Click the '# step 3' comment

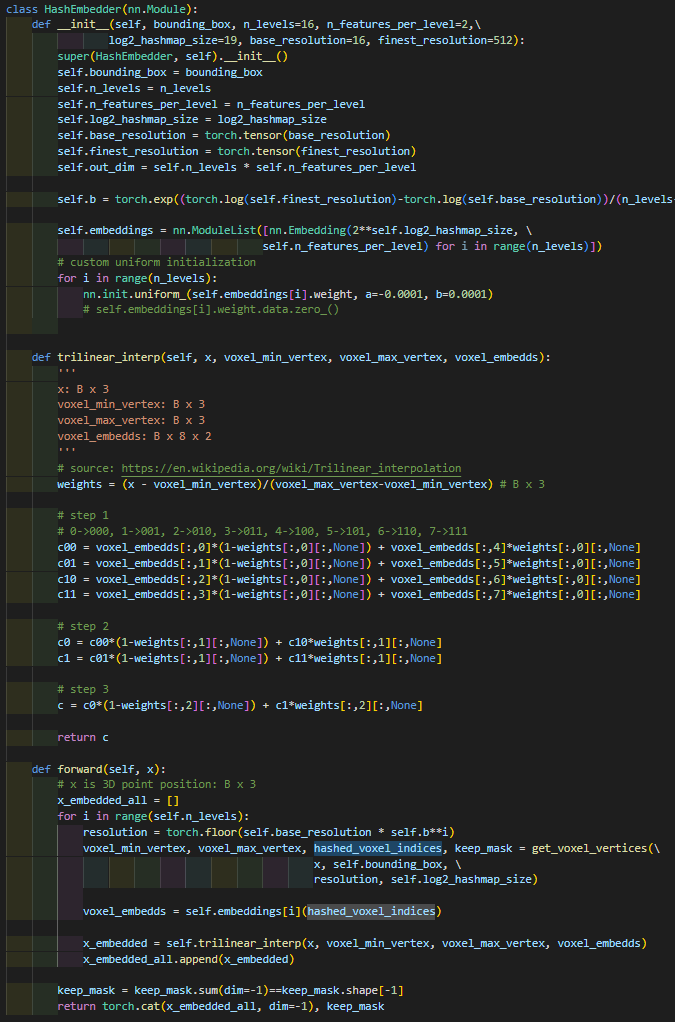coord(83,690)
